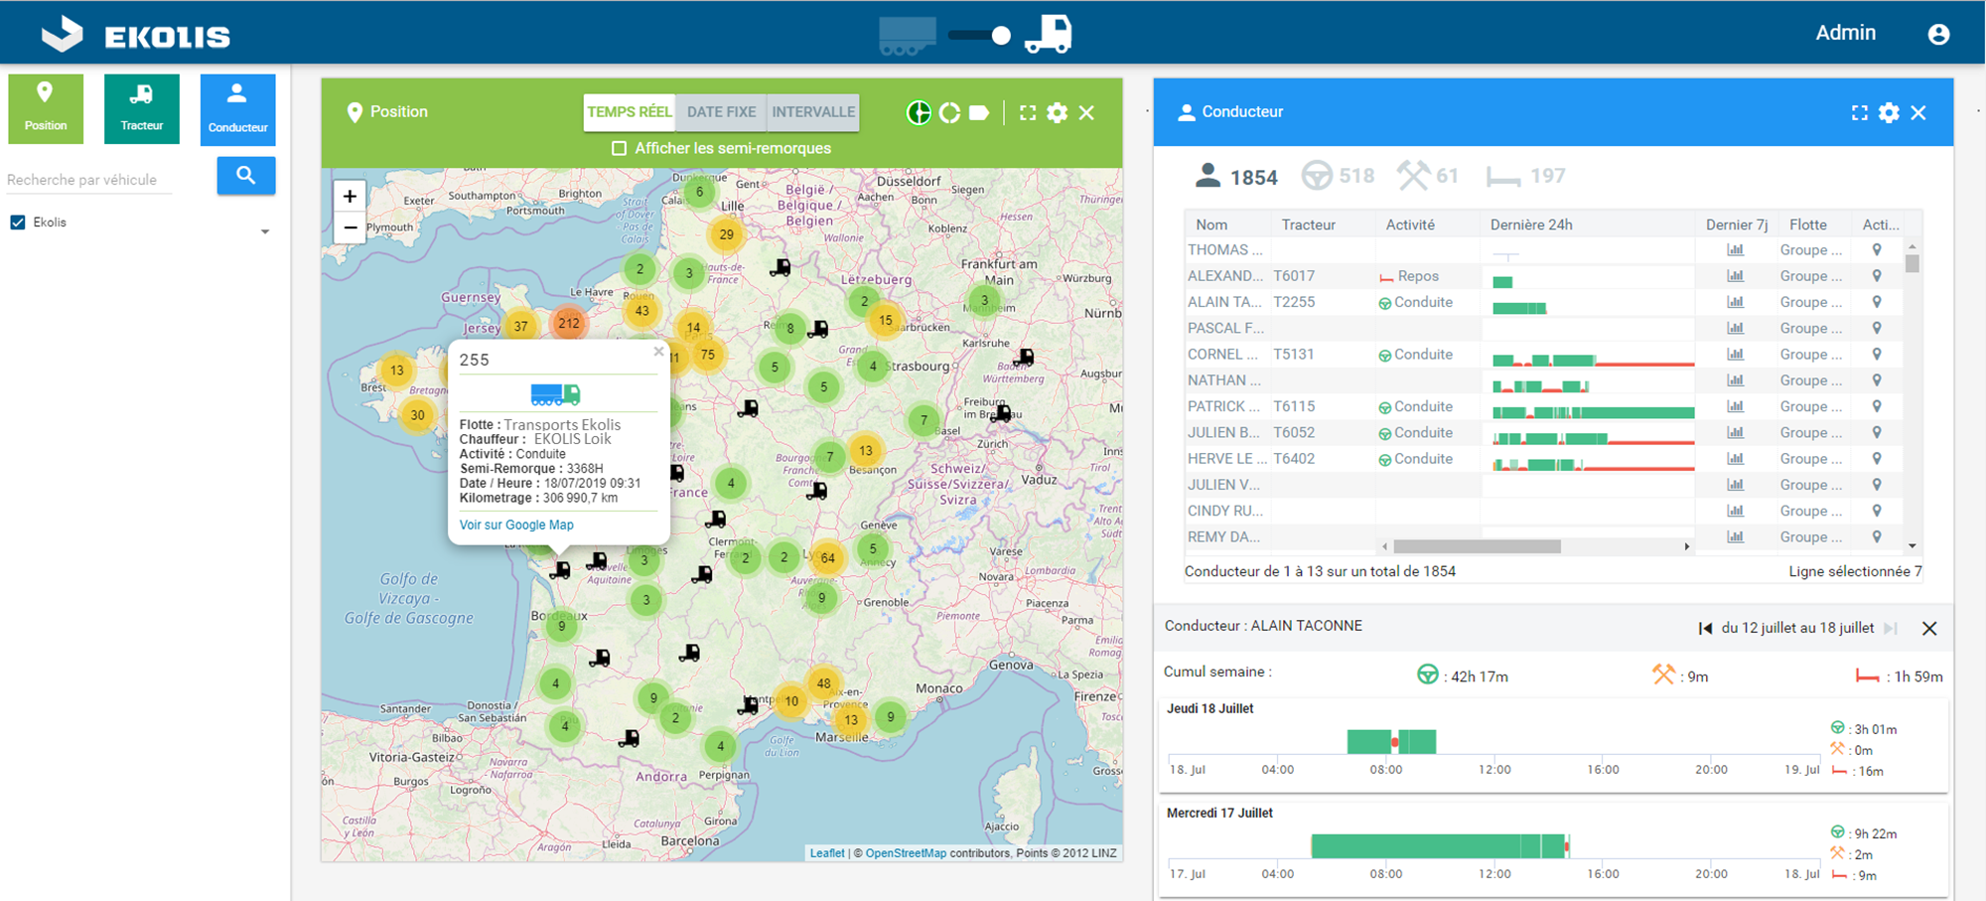Open the Position widget from sidebar

point(46,108)
